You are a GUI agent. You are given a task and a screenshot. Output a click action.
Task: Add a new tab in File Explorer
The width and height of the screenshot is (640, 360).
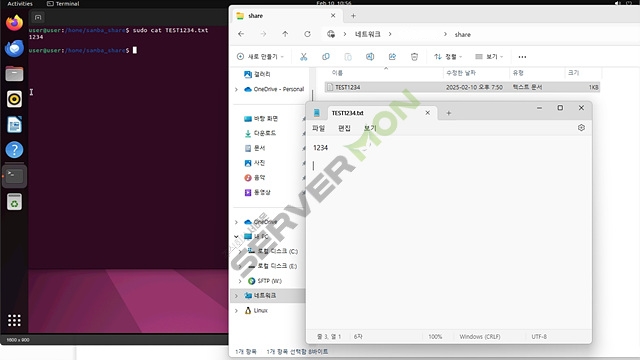click(x=353, y=16)
